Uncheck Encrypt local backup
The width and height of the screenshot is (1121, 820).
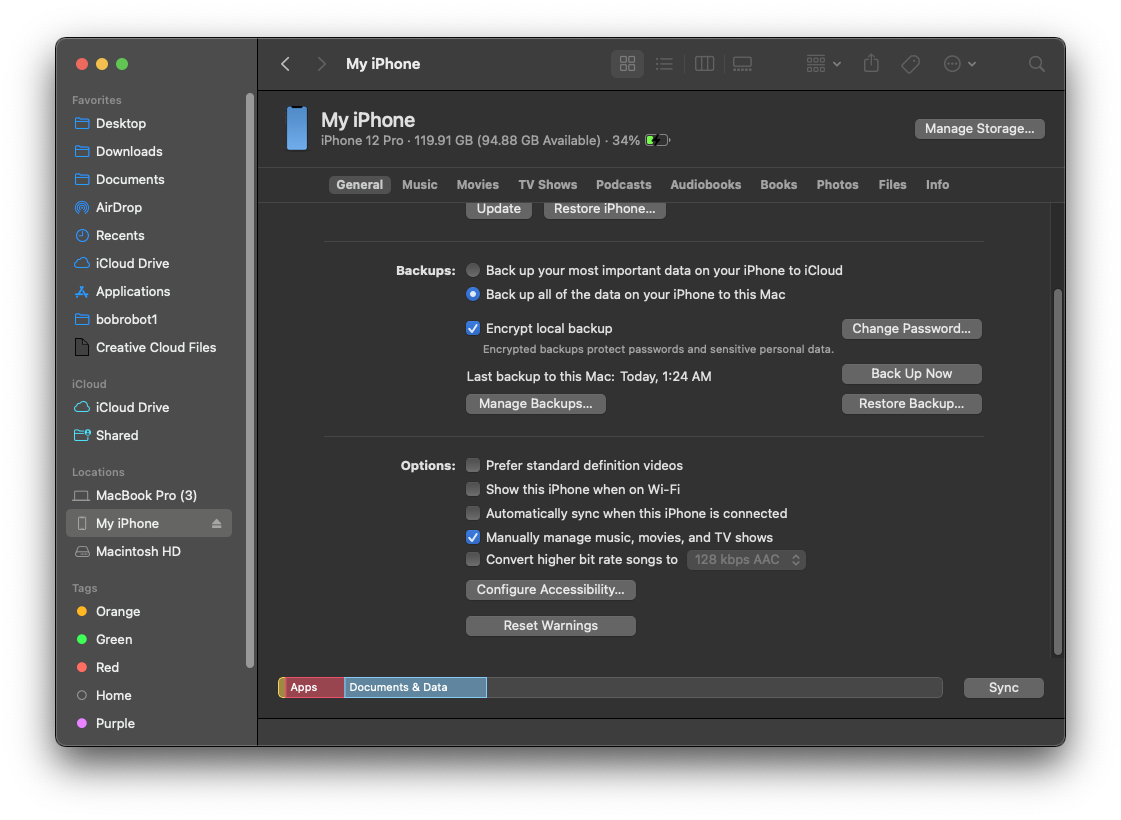(474, 328)
